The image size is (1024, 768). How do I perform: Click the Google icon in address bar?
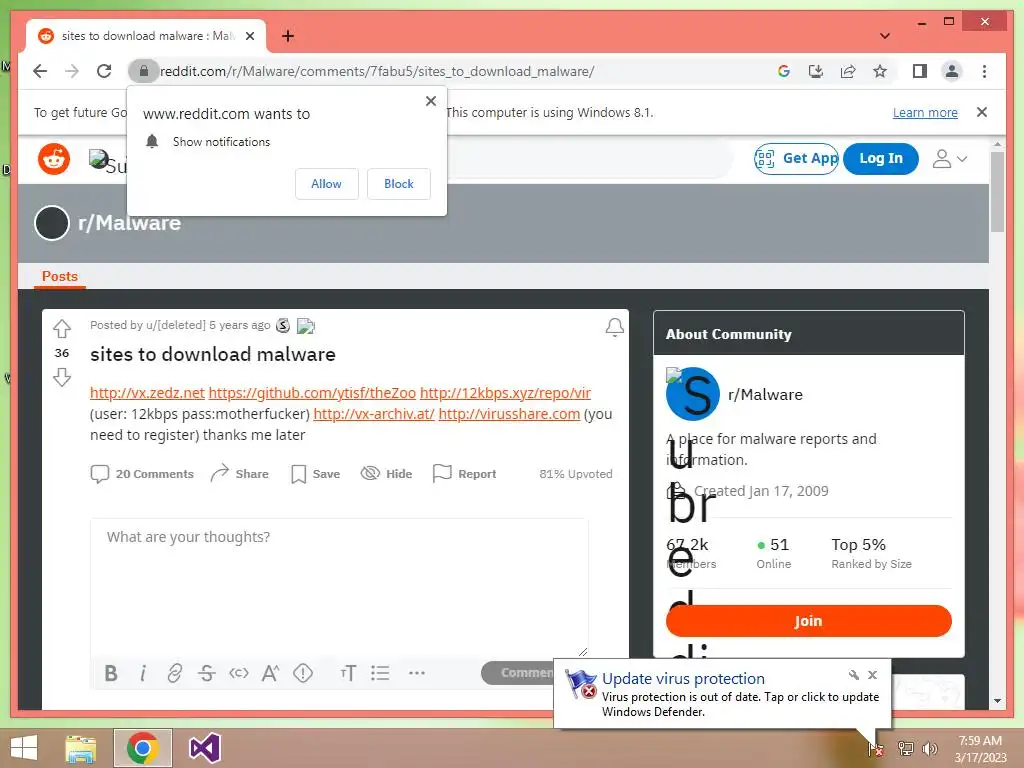click(784, 71)
